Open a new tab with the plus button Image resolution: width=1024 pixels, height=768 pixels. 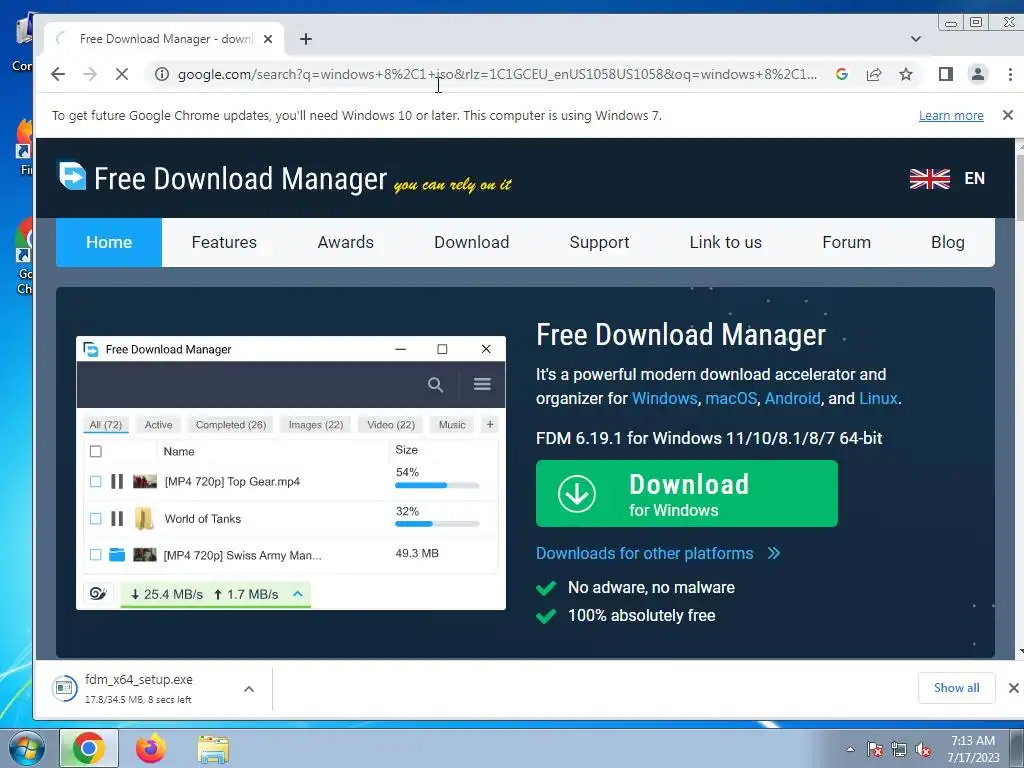pos(306,39)
